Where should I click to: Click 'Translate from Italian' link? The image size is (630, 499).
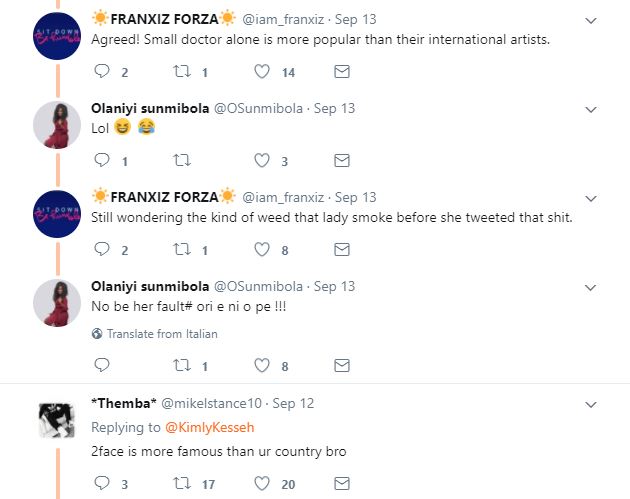[161, 334]
